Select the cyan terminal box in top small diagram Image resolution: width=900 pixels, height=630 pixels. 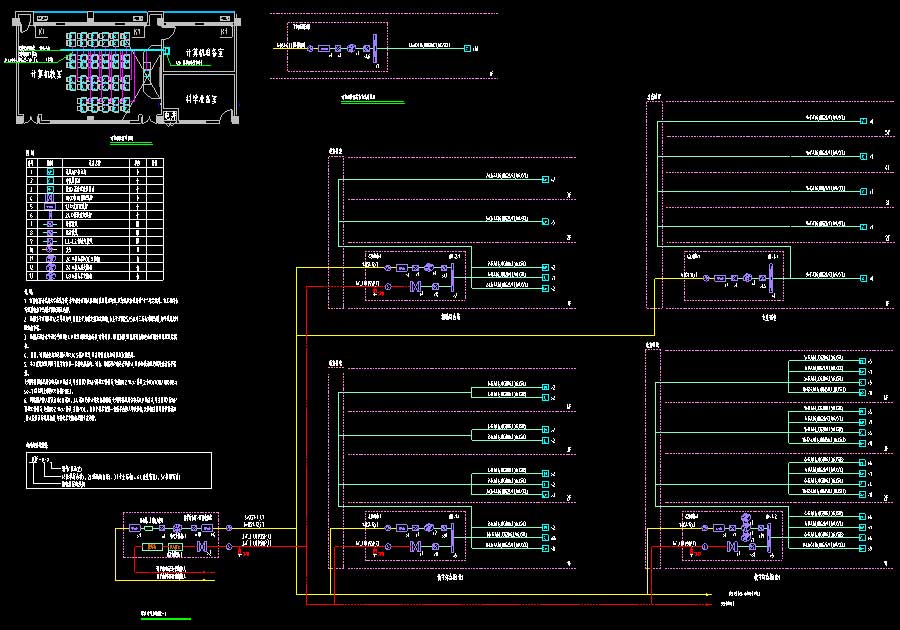pos(467,49)
